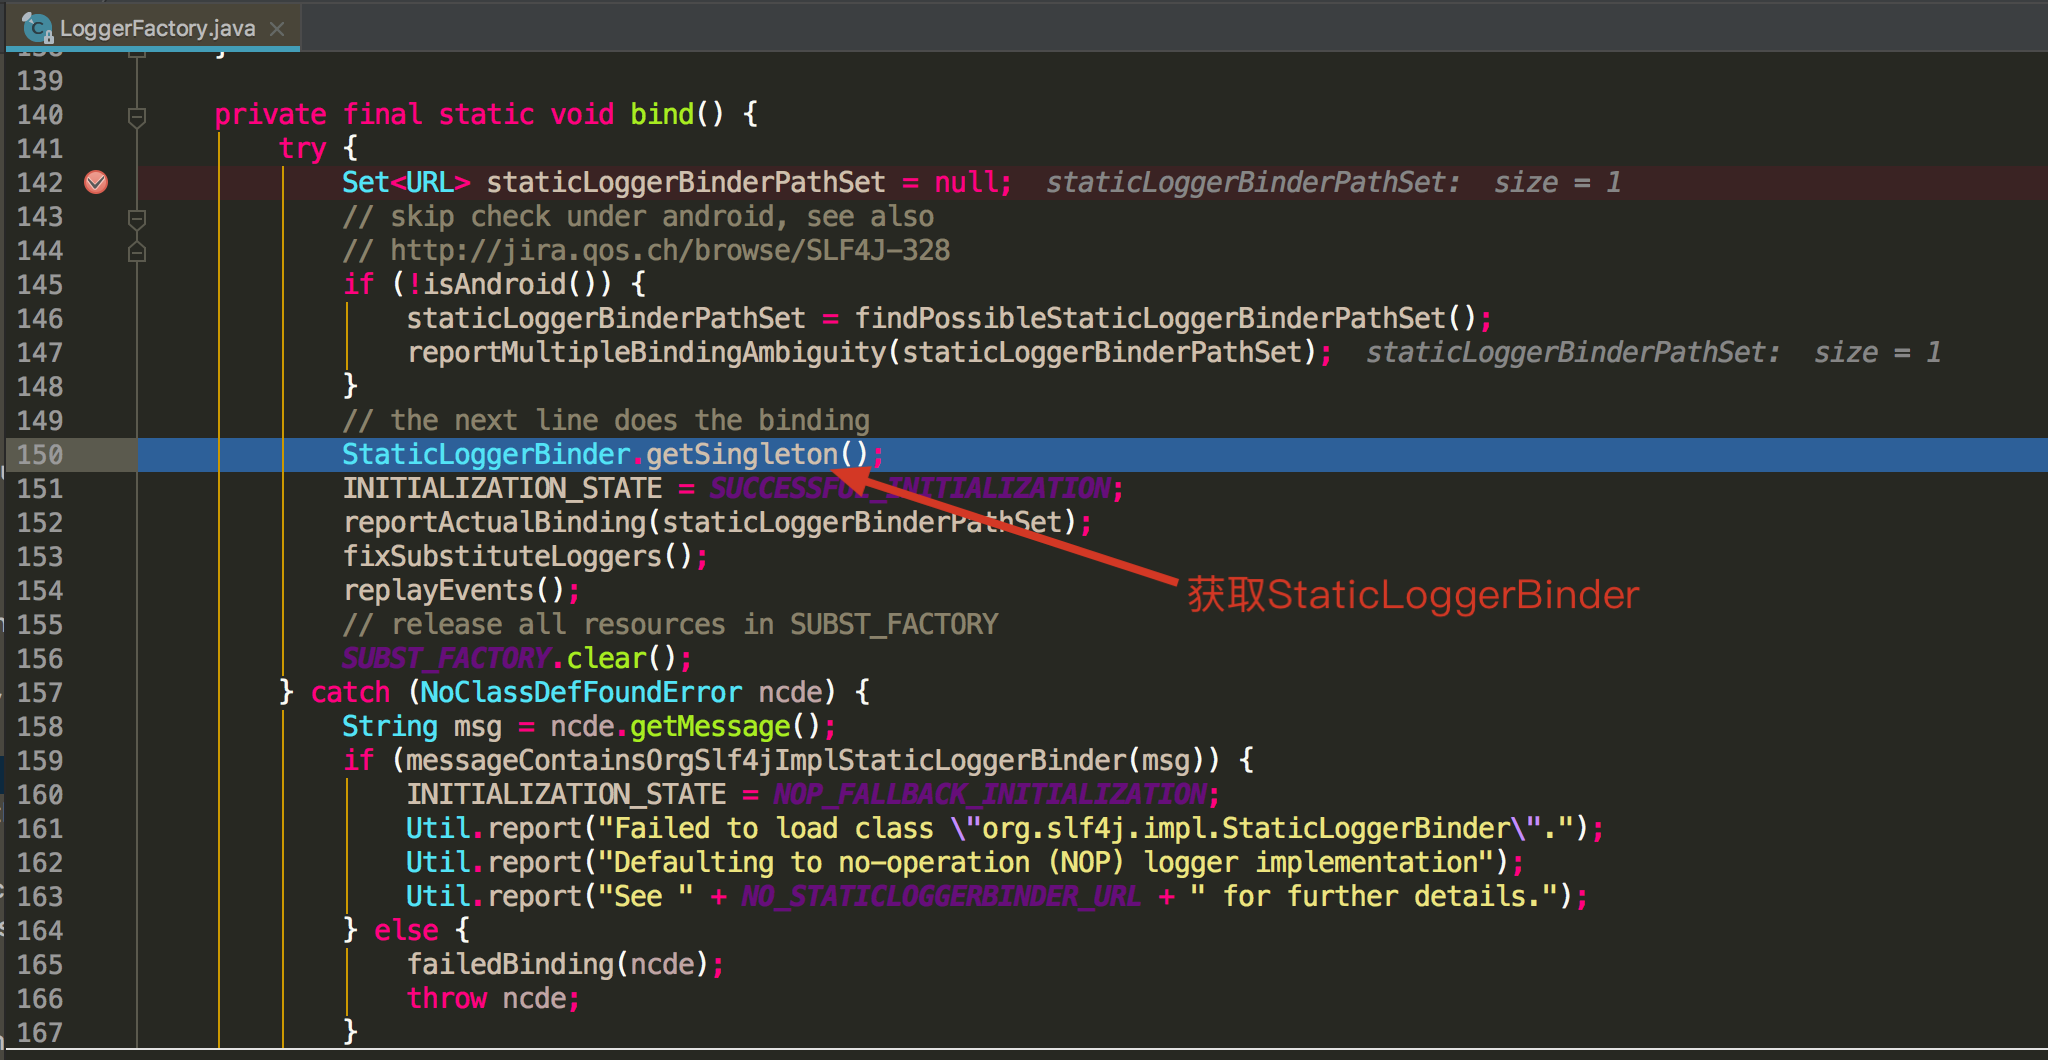Click fixSubstituteLoggers call on line 153

tap(502, 557)
